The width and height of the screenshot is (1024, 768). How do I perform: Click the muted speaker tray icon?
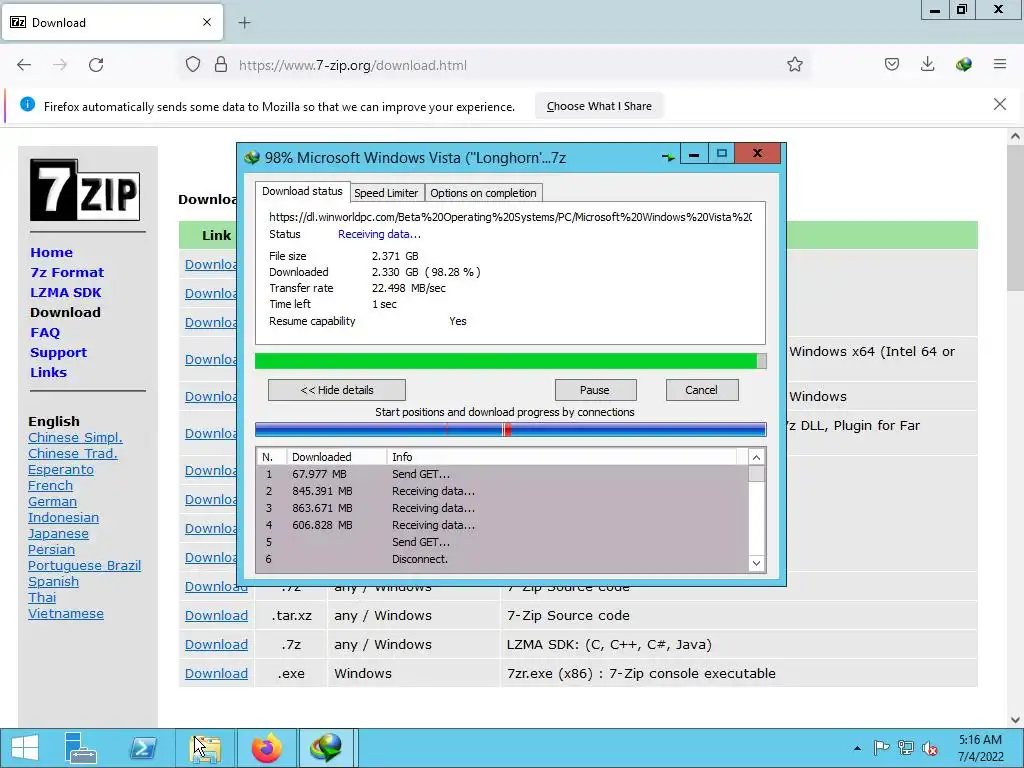(x=930, y=748)
